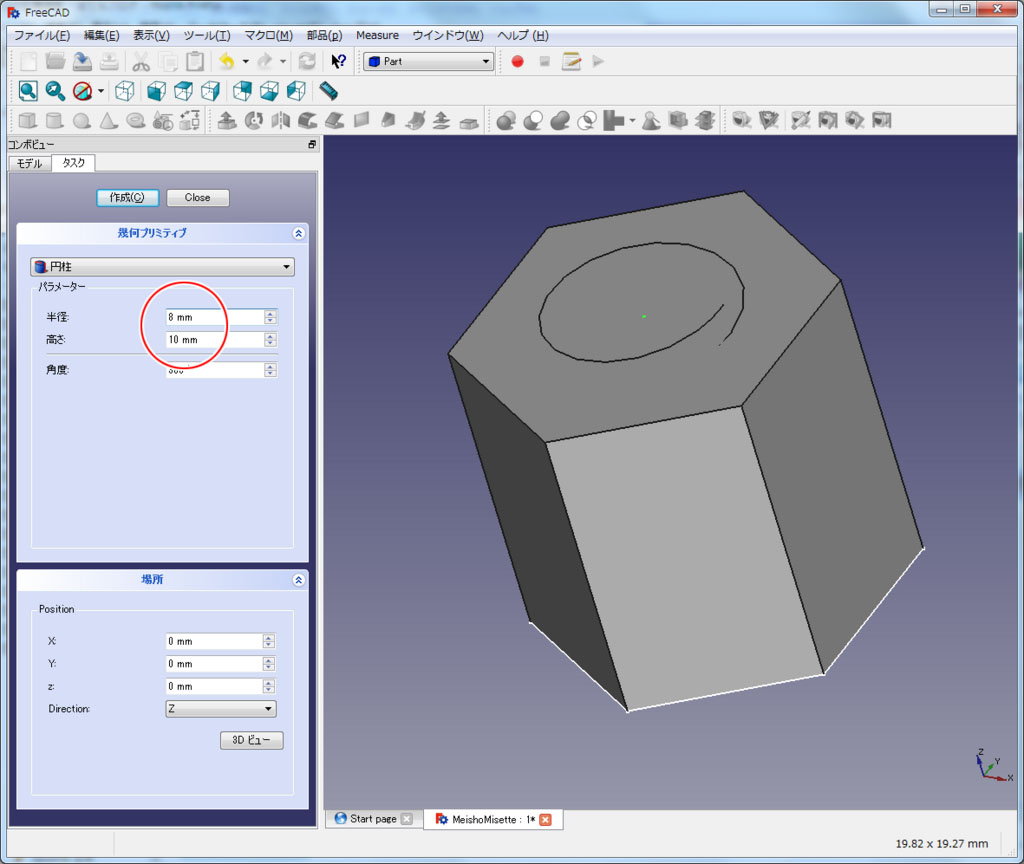Collapse the 場所 section
Image resolution: width=1024 pixels, height=864 pixels.
298,580
